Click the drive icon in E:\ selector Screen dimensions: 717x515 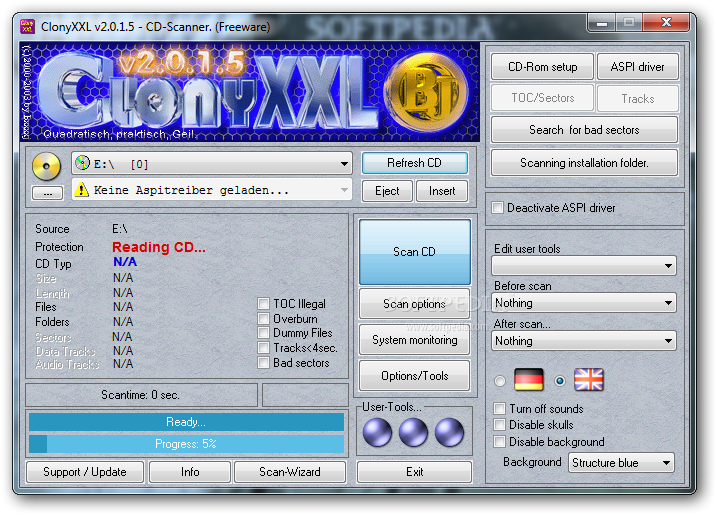tap(82, 163)
